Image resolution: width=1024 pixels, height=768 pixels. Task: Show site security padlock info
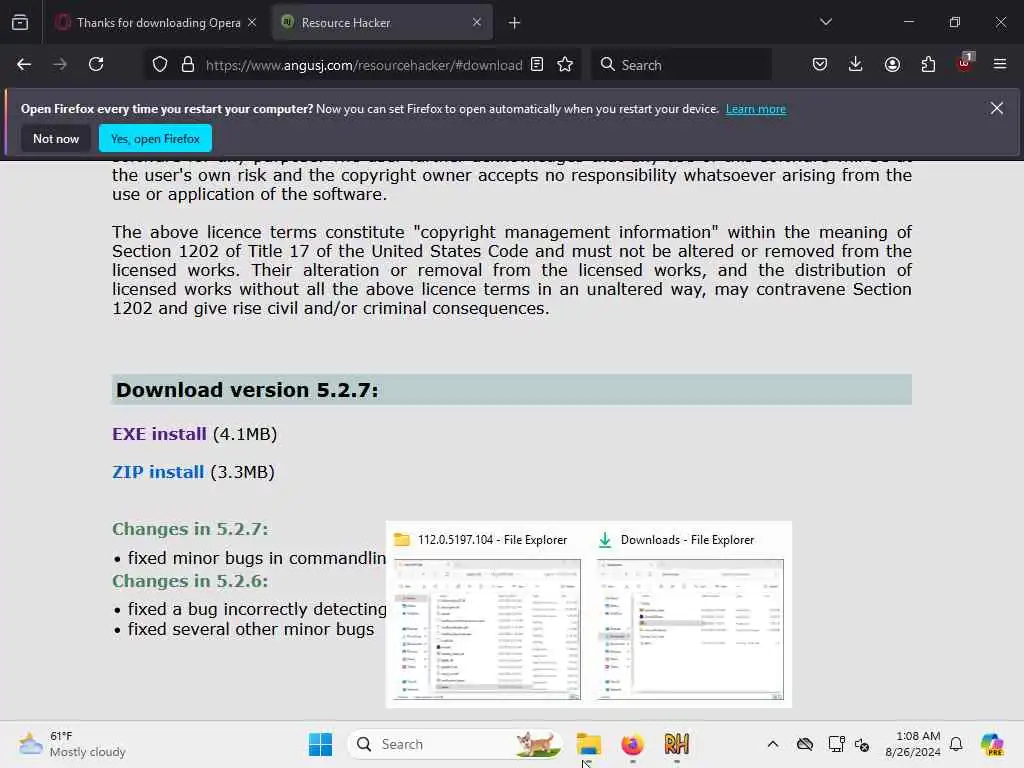[188, 65]
